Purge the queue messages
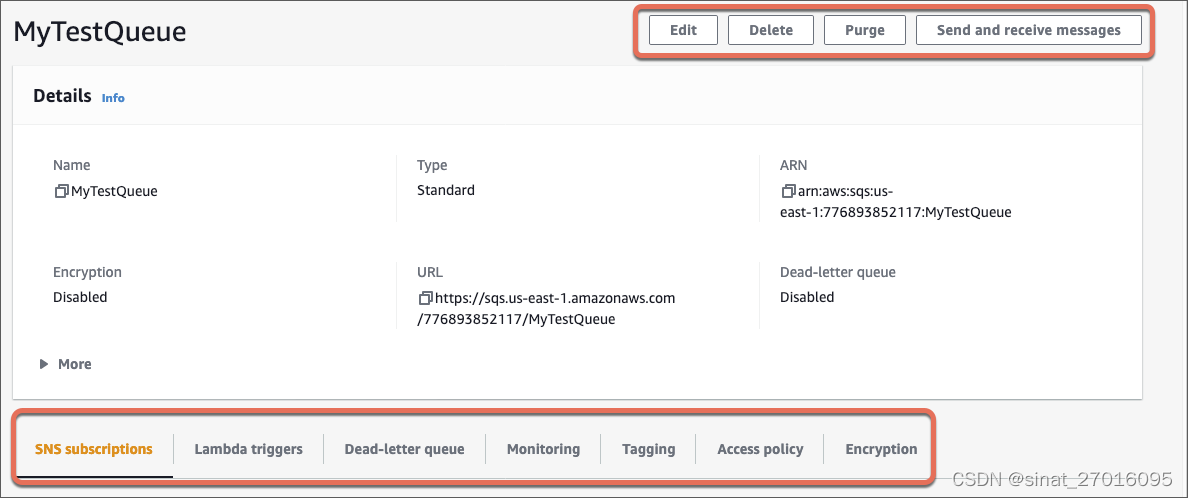The height and width of the screenshot is (498, 1188). 864,30
